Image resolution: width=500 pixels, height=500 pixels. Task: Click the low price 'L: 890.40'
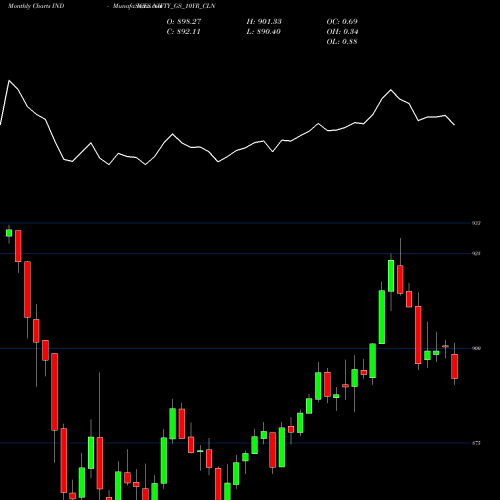264,32
